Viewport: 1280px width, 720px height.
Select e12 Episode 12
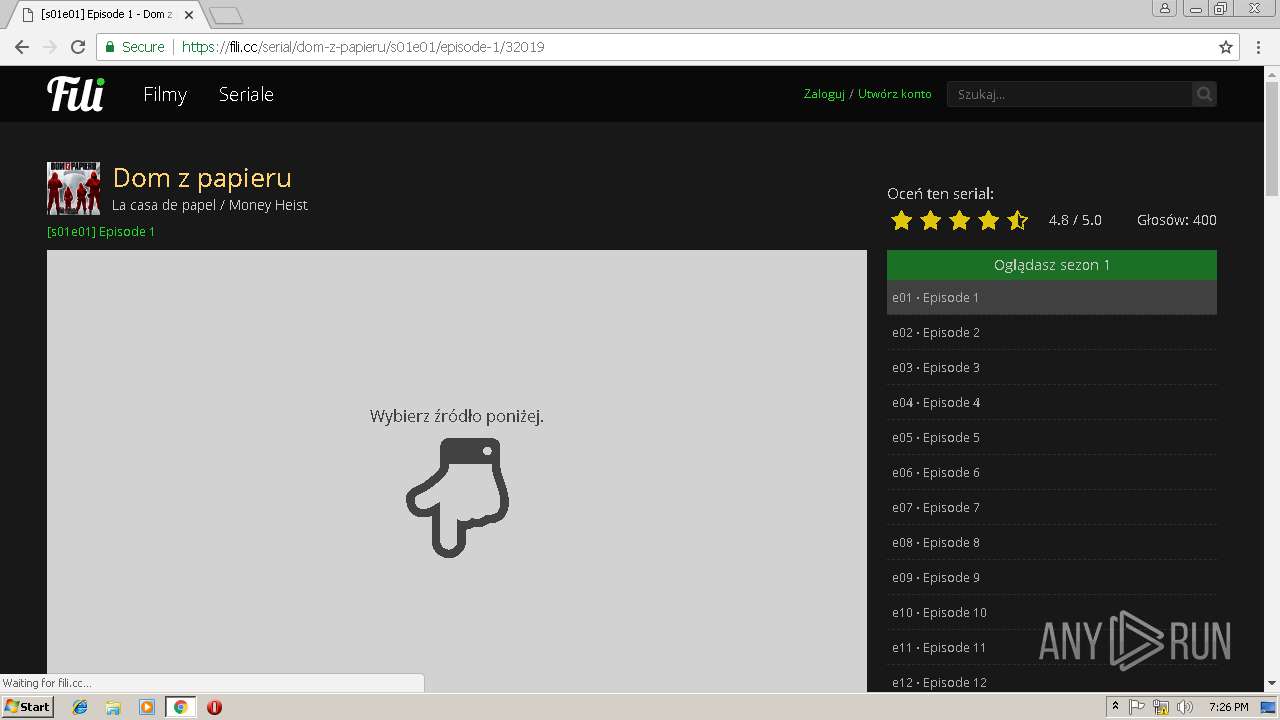[x=1052, y=680]
